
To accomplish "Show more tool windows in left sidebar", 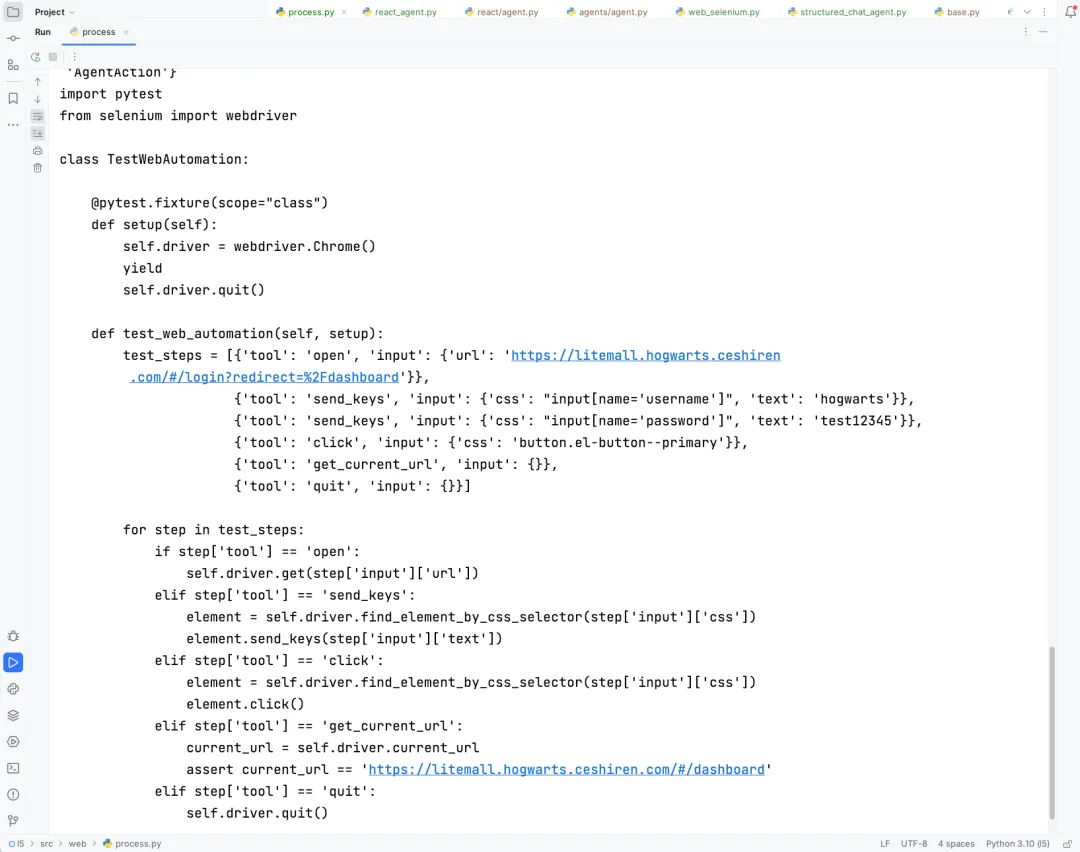I will (x=13, y=125).
